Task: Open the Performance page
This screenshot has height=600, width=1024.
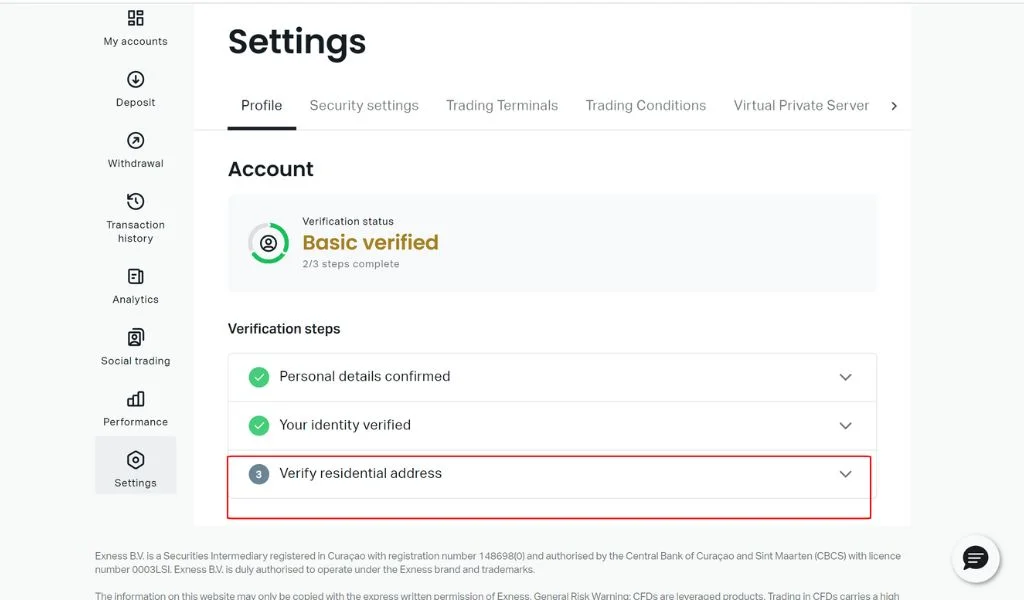Action: 135,406
